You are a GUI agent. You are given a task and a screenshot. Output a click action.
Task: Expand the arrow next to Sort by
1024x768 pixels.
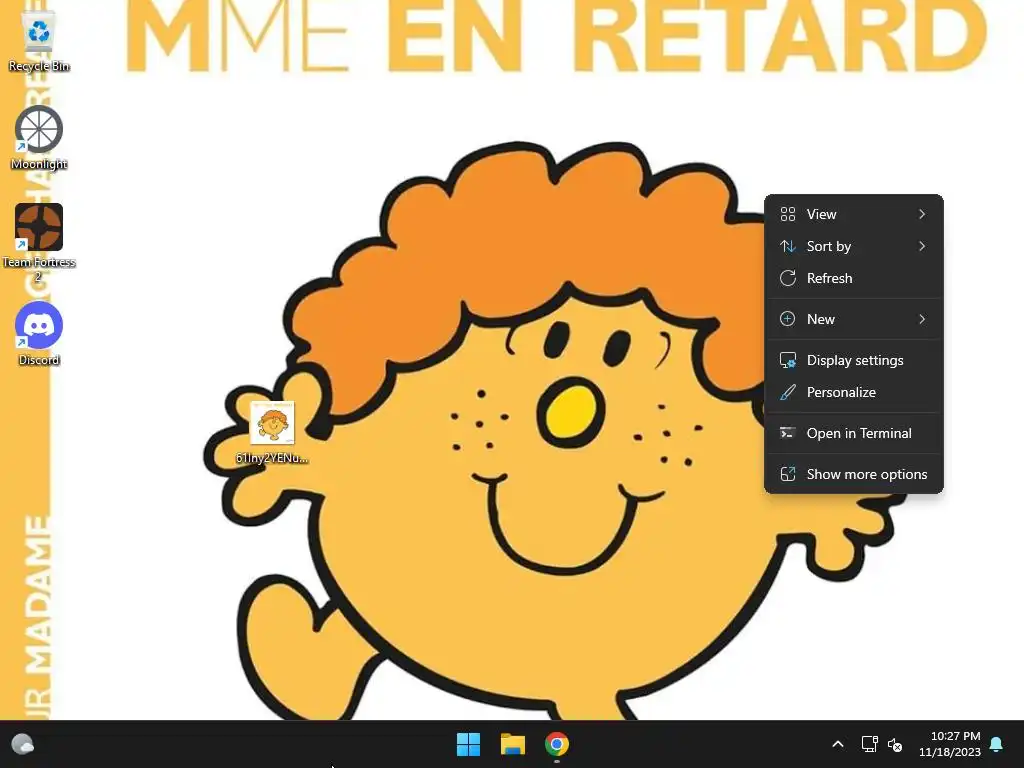click(922, 246)
